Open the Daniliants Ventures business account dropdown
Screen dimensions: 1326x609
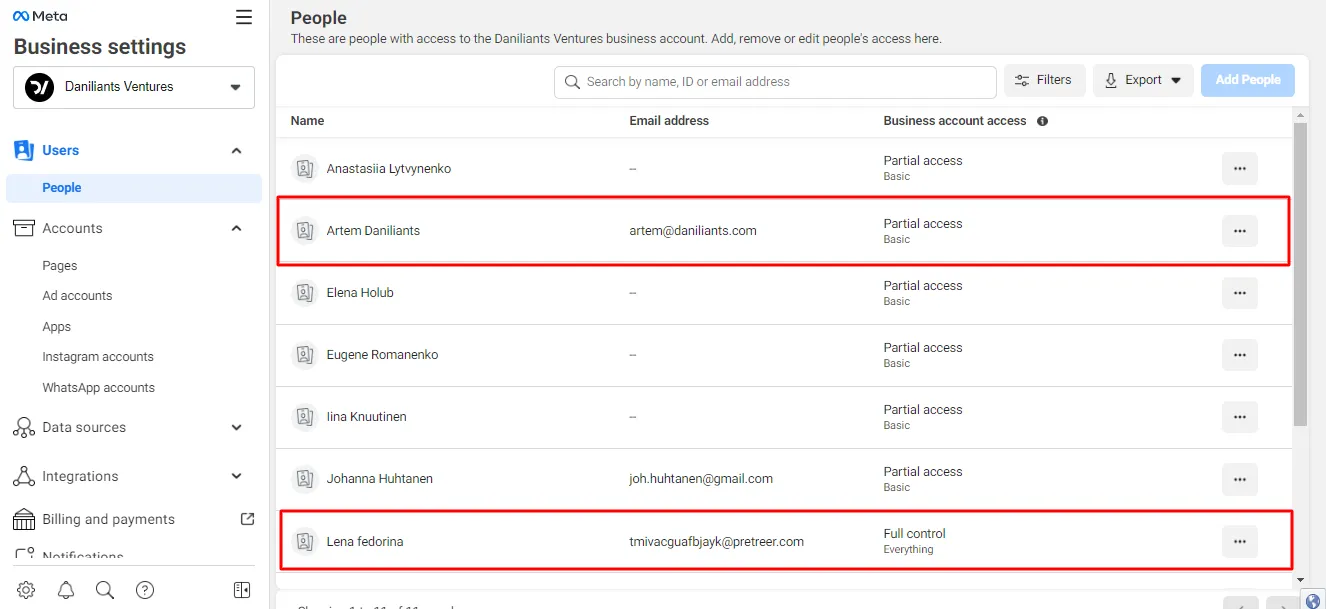[x=134, y=87]
